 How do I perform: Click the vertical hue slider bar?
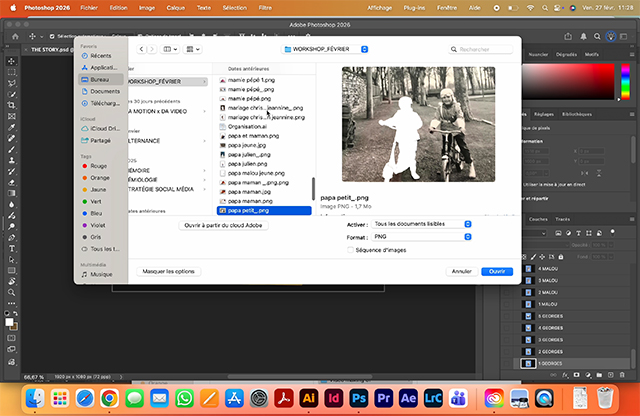tap(625, 82)
